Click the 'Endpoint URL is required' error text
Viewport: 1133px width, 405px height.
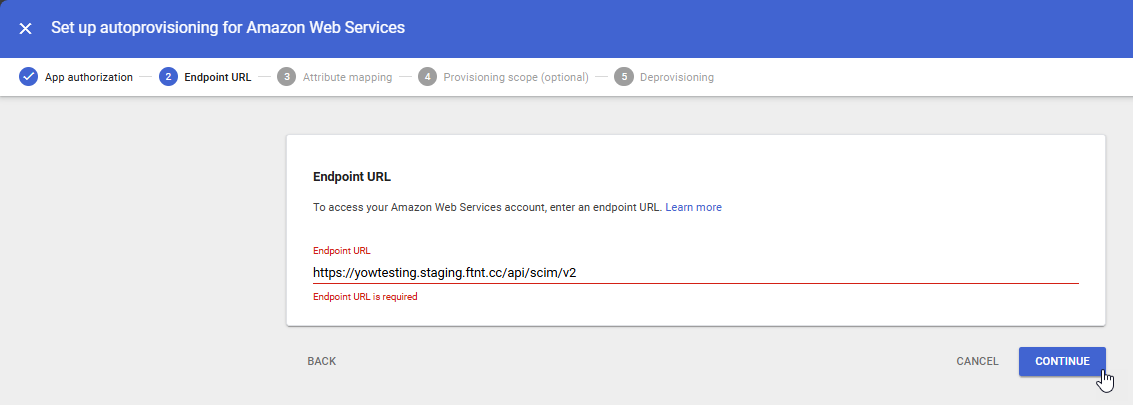tap(365, 297)
